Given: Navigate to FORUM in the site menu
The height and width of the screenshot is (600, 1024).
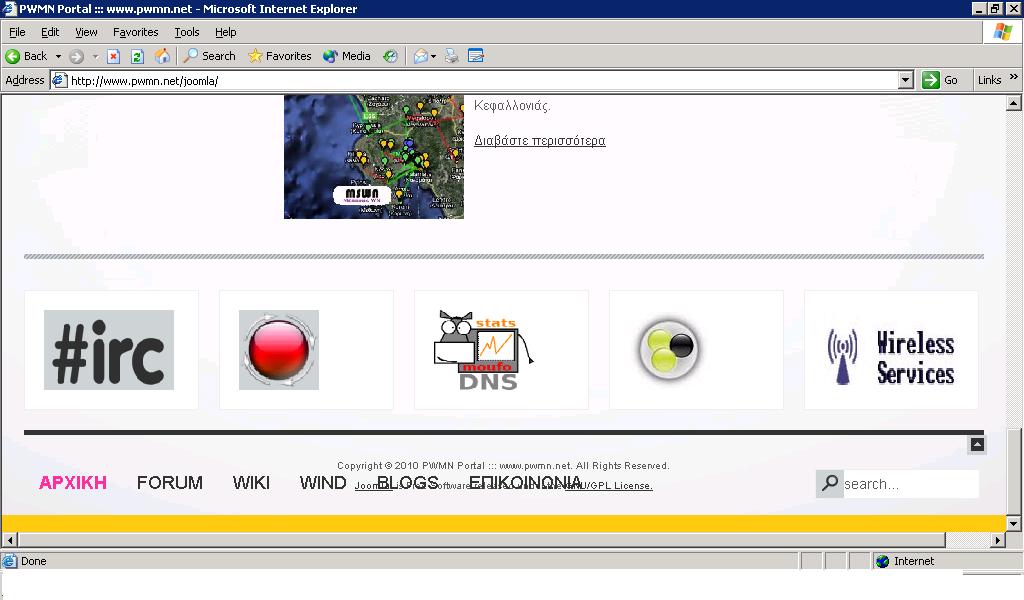Looking at the screenshot, I should tap(169, 483).
